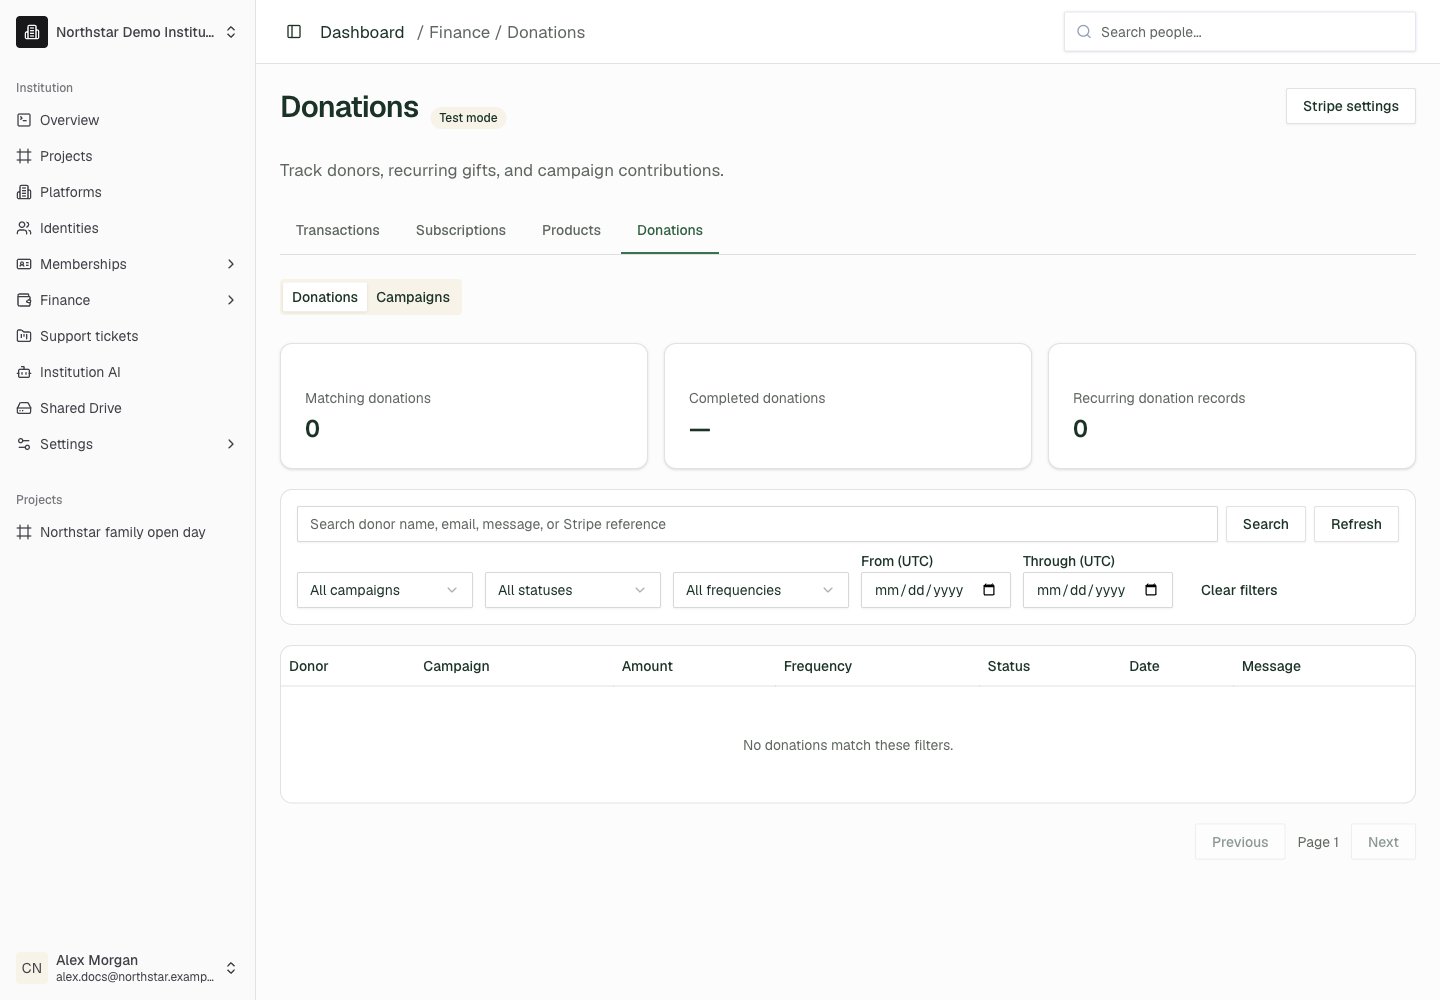Click Clear filters
Viewport: 1440px width, 1000px height.
click(x=1239, y=590)
